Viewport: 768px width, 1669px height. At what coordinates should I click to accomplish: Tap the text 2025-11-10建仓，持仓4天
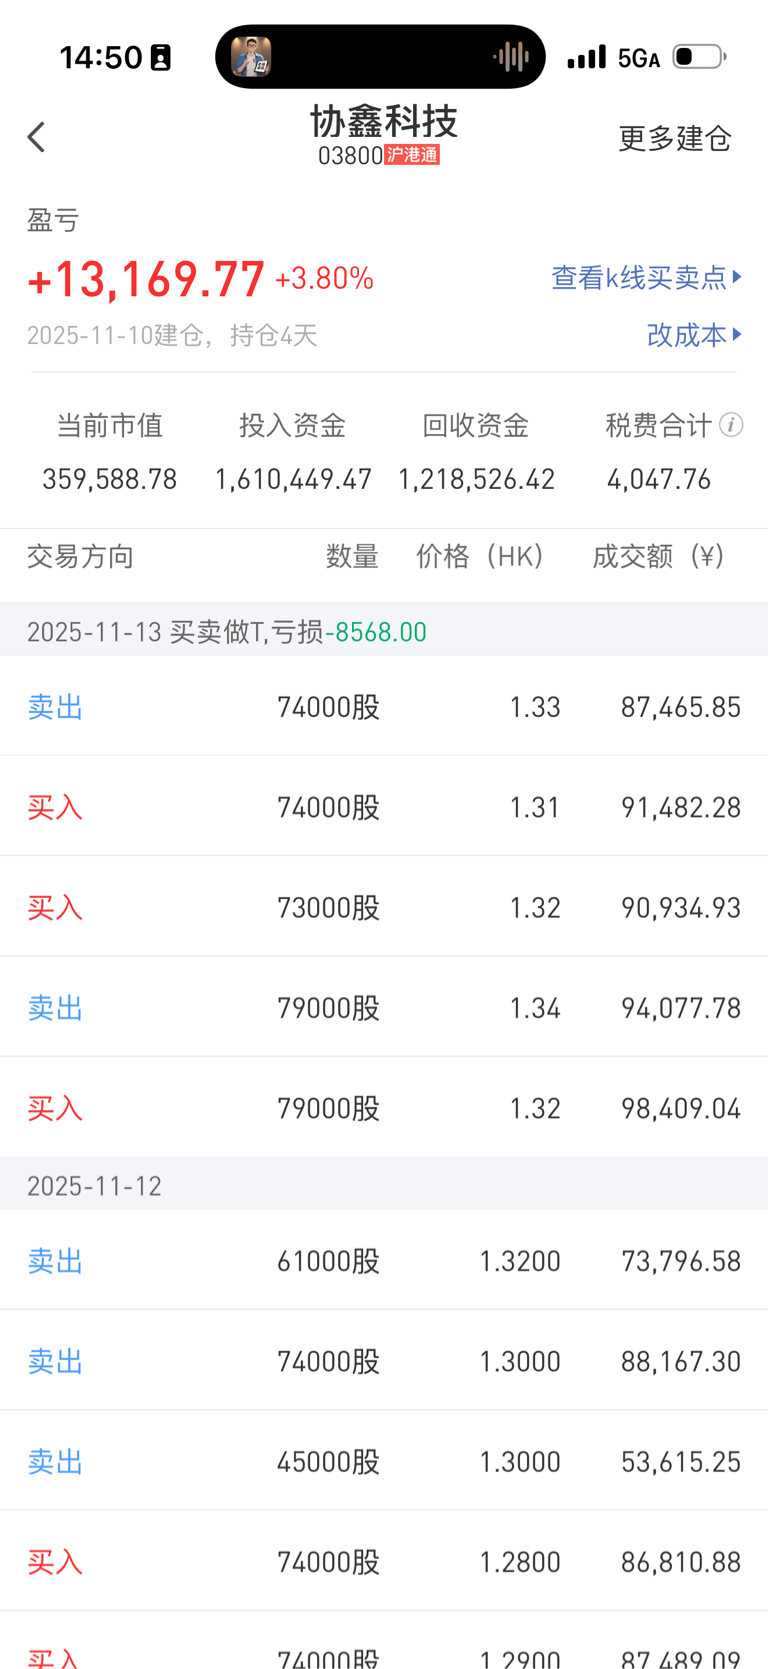[x=172, y=335]
